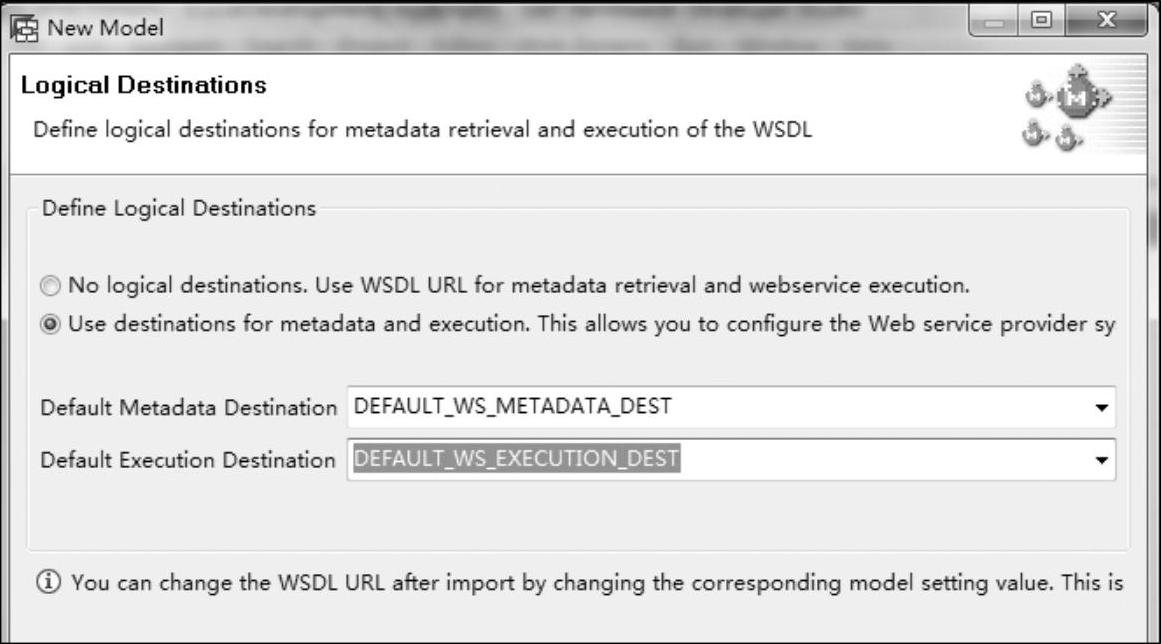Select the 'No logical destinations' radio button

(50, 286)
